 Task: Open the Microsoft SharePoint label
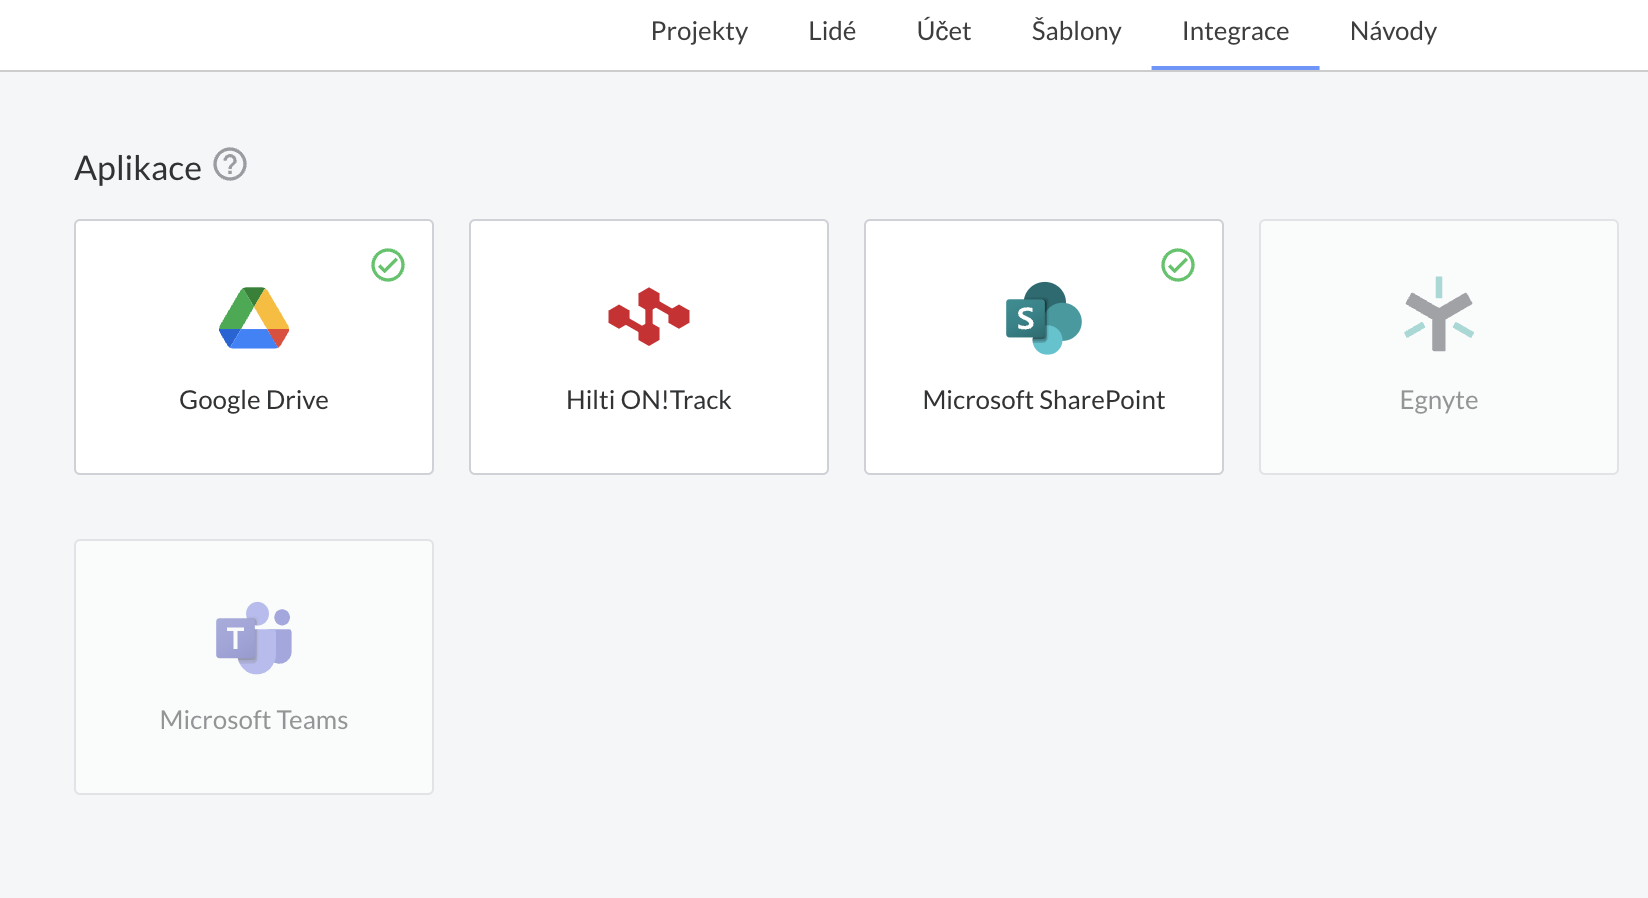[x=1044, y=400]
